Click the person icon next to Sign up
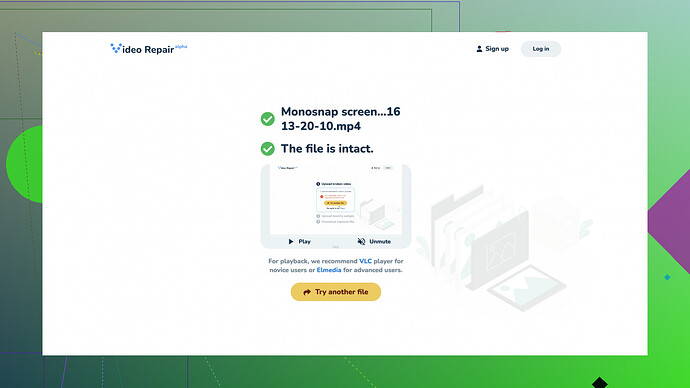The width and height of the screenshot is (690, 388). pos(479,49)
